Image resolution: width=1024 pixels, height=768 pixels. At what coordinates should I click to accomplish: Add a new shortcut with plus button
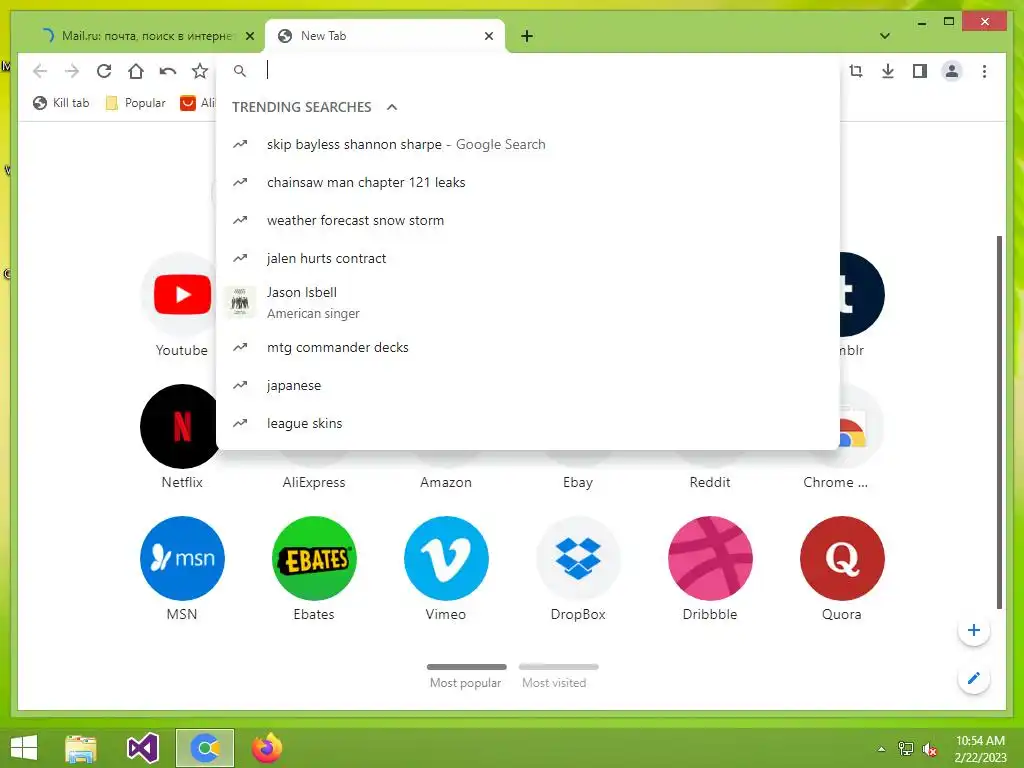pos(974,630)
